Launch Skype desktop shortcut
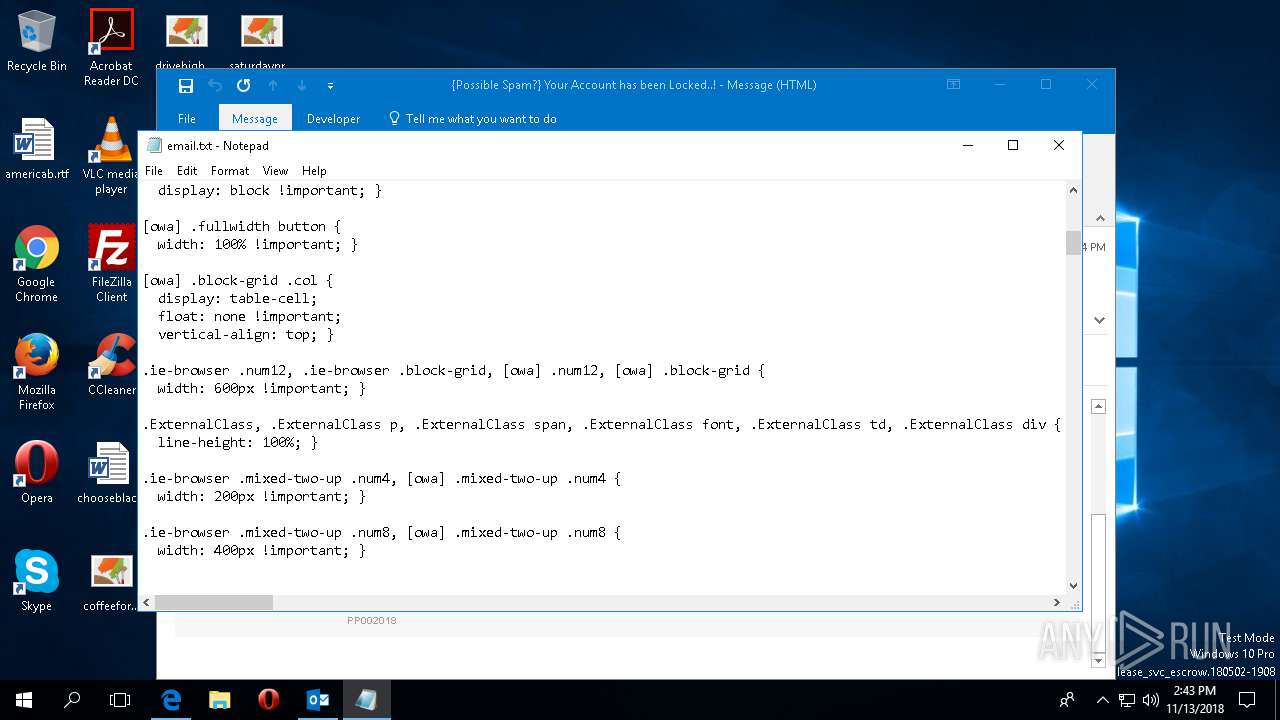Screen dimensions: 1280x720 point(36,581)
